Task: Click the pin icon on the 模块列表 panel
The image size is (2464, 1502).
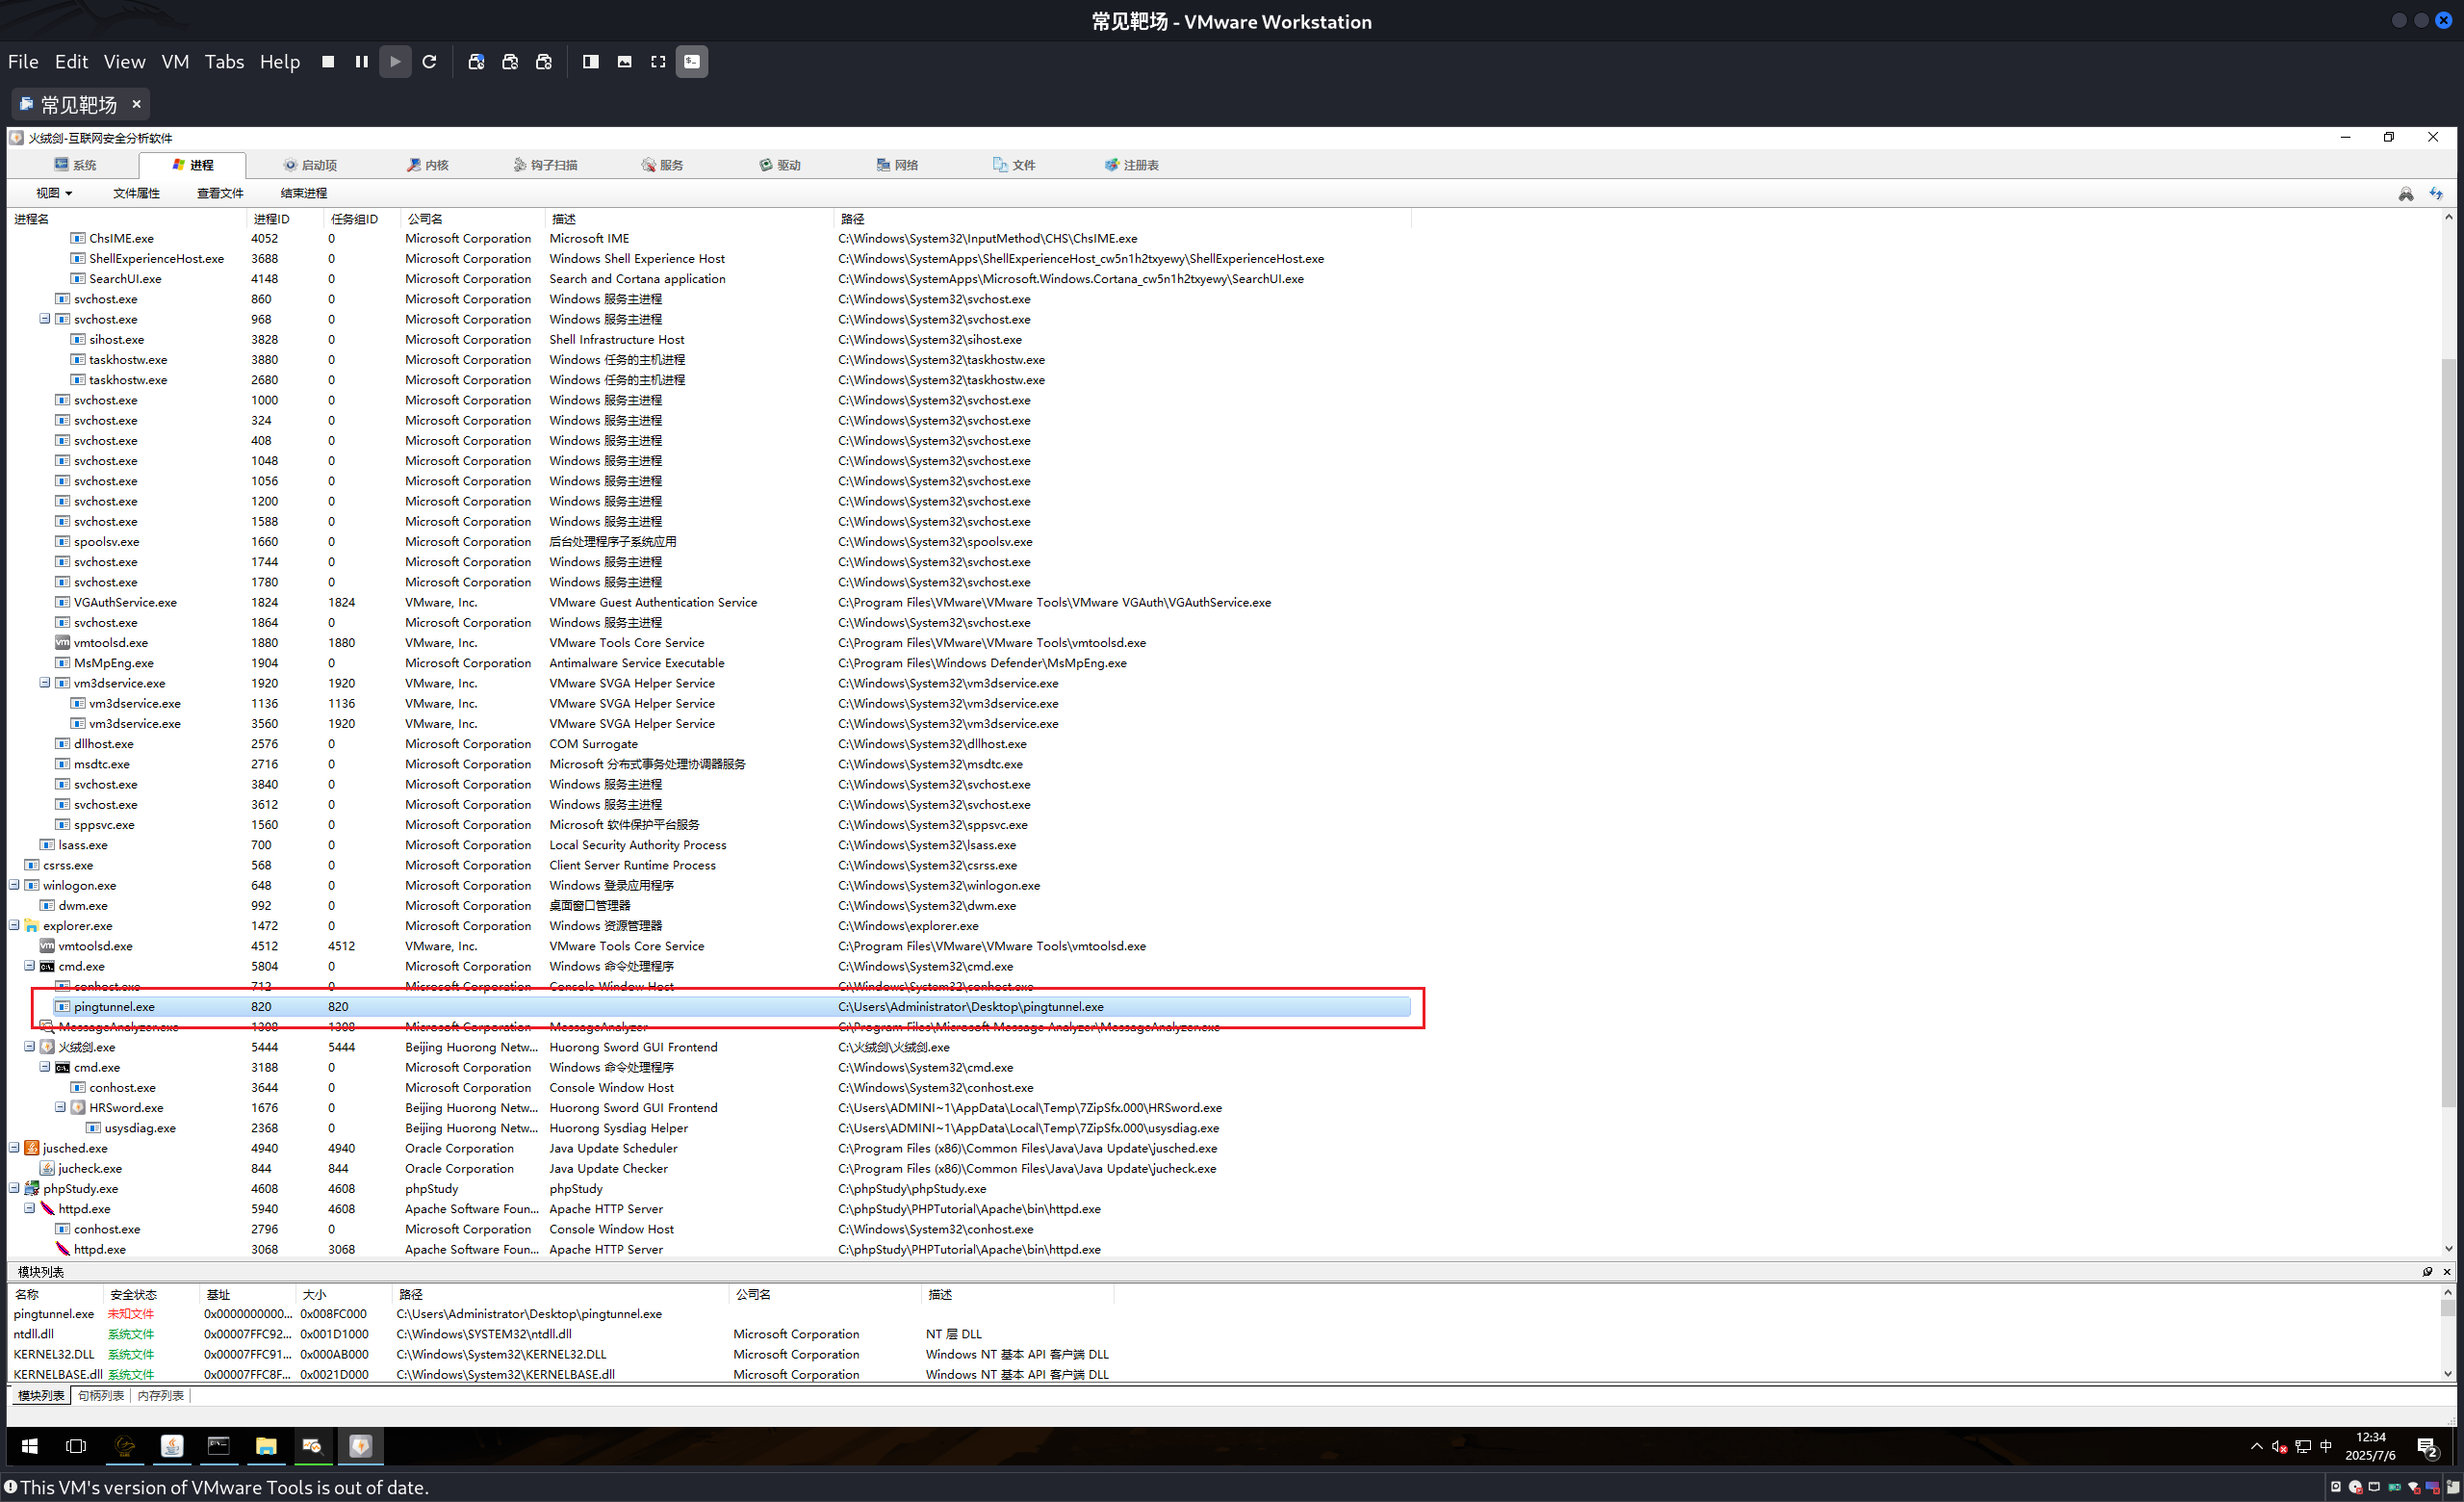Action: pyautogui.click(x=2427, y=1272)
